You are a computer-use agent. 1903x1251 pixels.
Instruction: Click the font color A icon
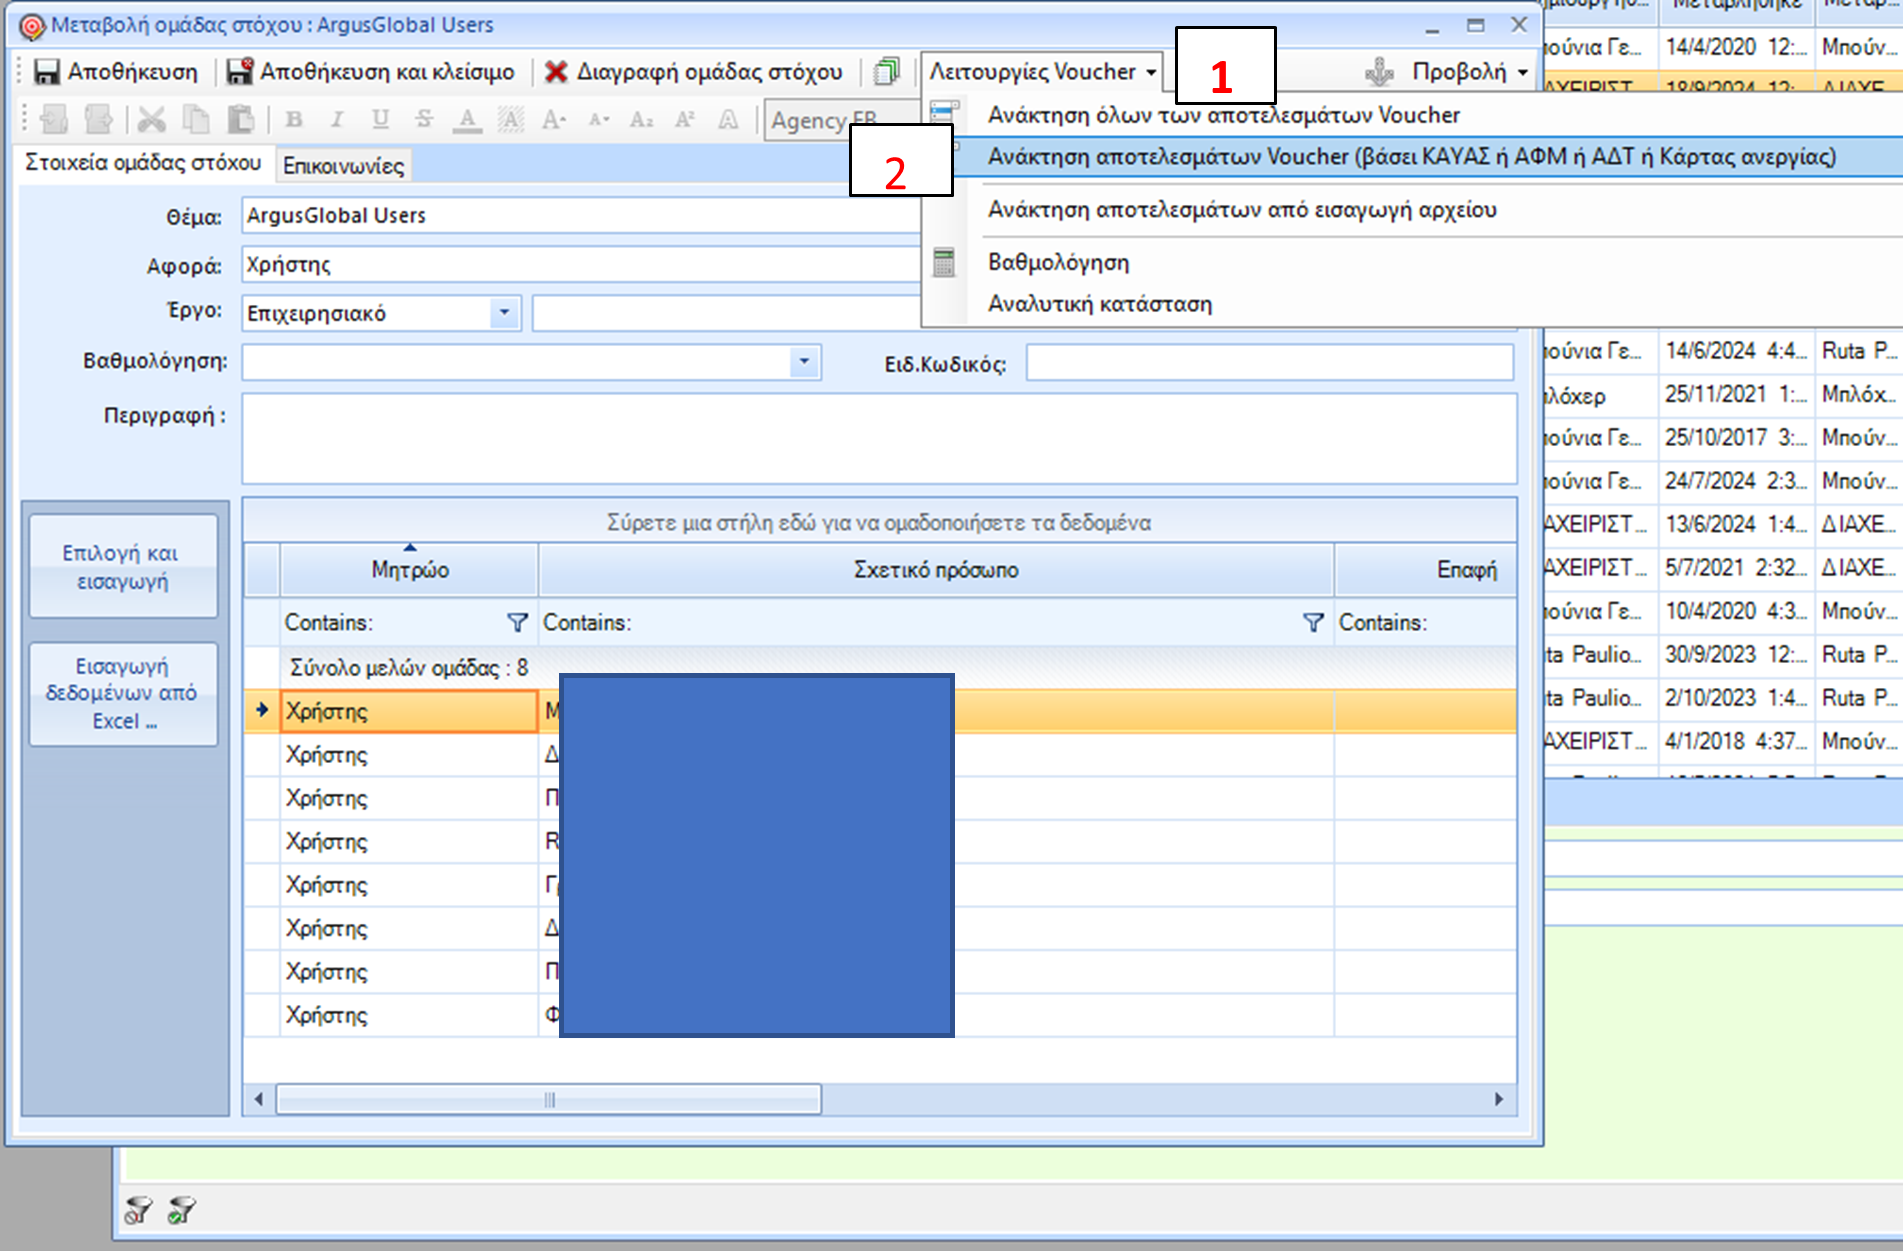(x=467, y=120)
